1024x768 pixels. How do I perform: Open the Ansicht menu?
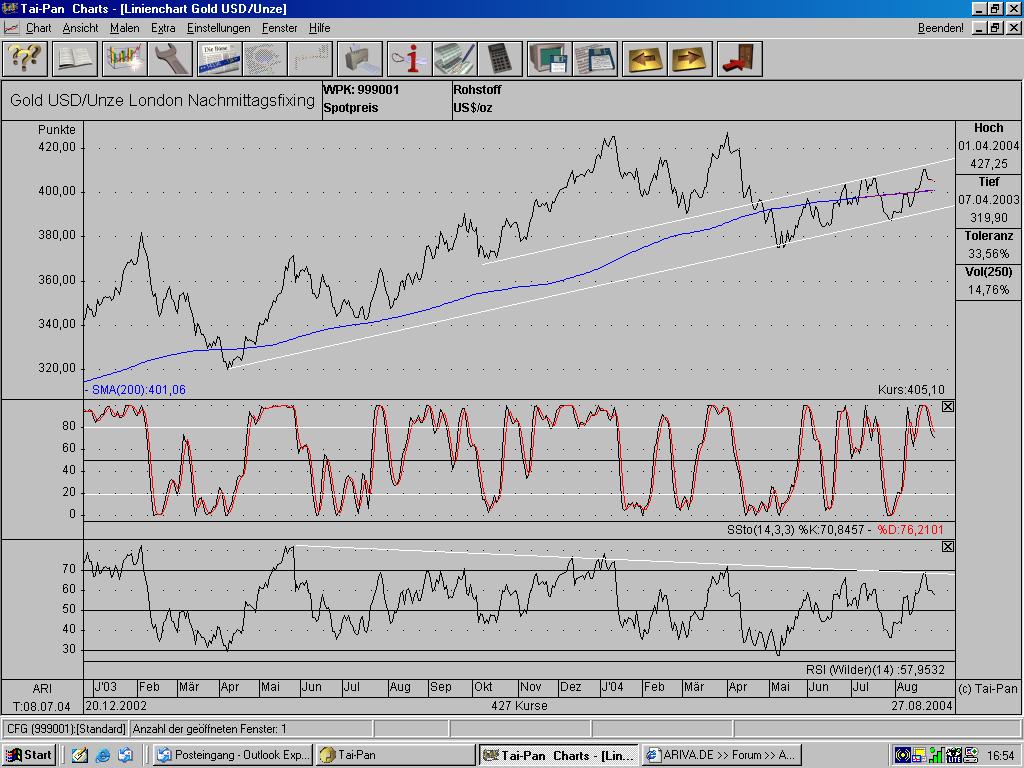click(x=80, y=28)
